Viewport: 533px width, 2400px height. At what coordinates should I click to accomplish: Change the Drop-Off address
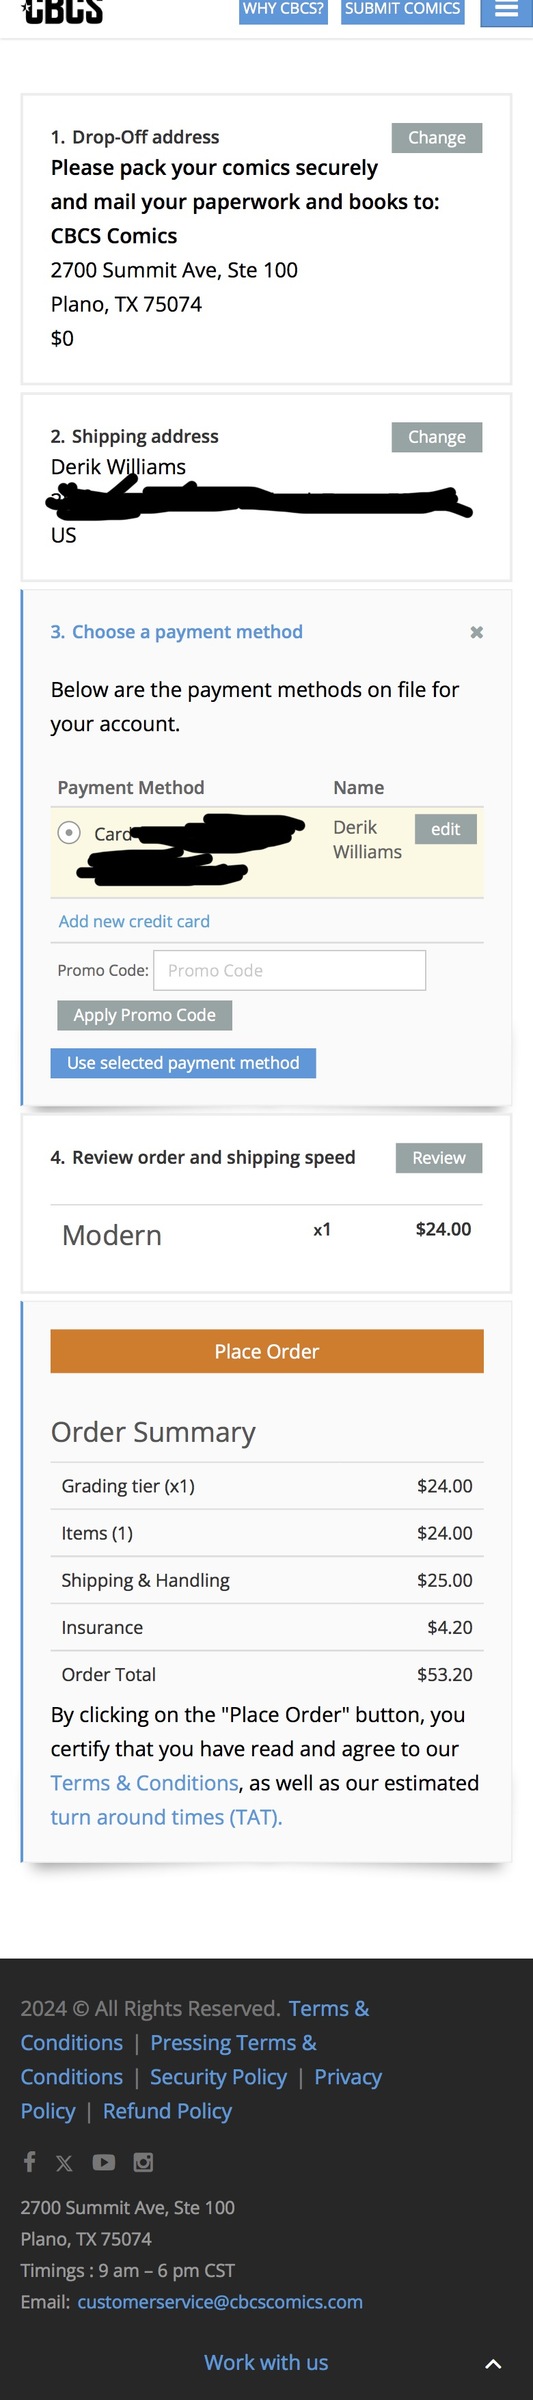click(x=437, y=138)
